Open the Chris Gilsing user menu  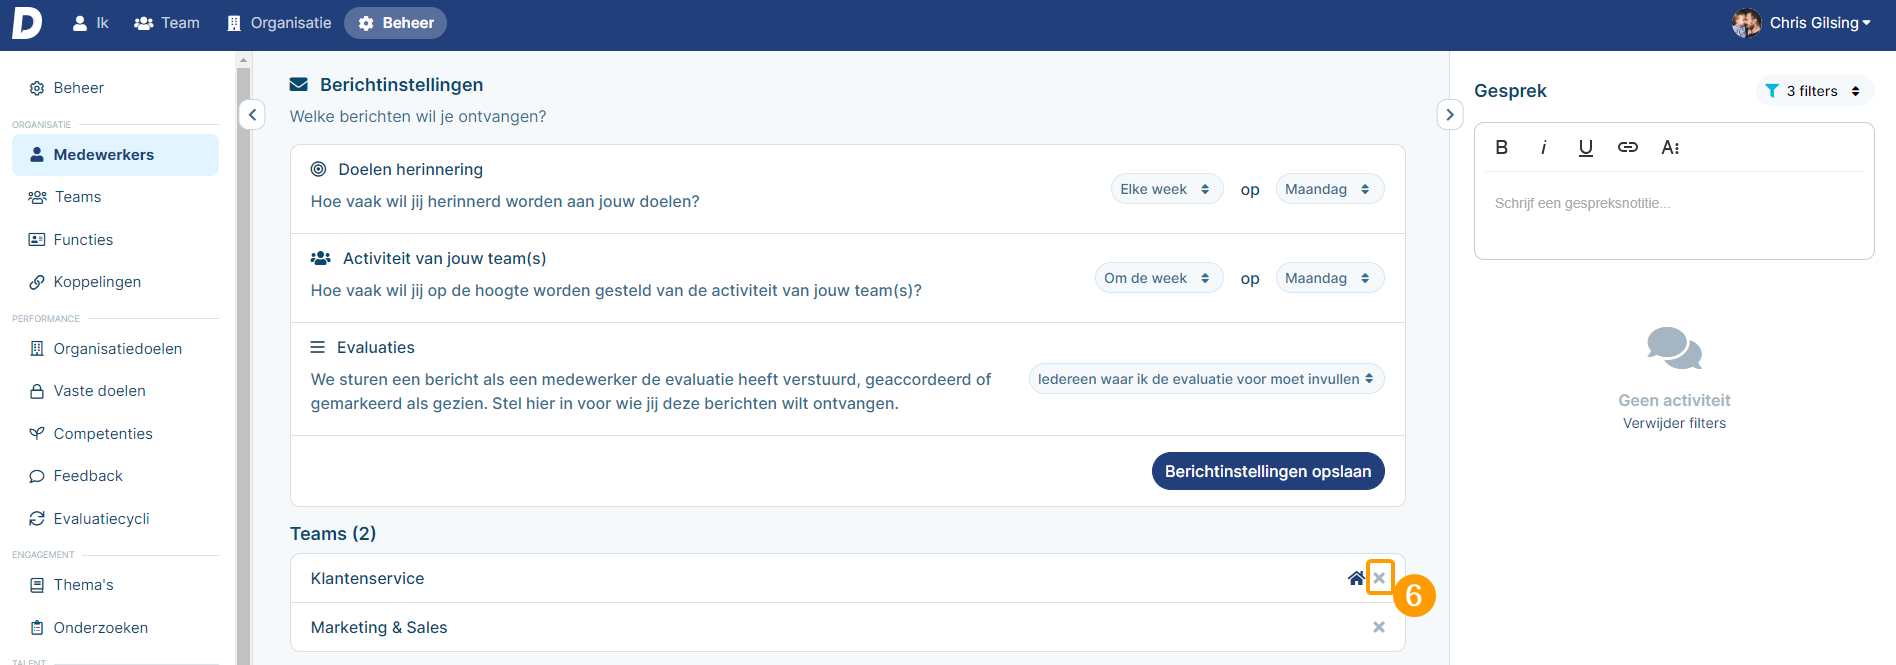pos(1819,23)
